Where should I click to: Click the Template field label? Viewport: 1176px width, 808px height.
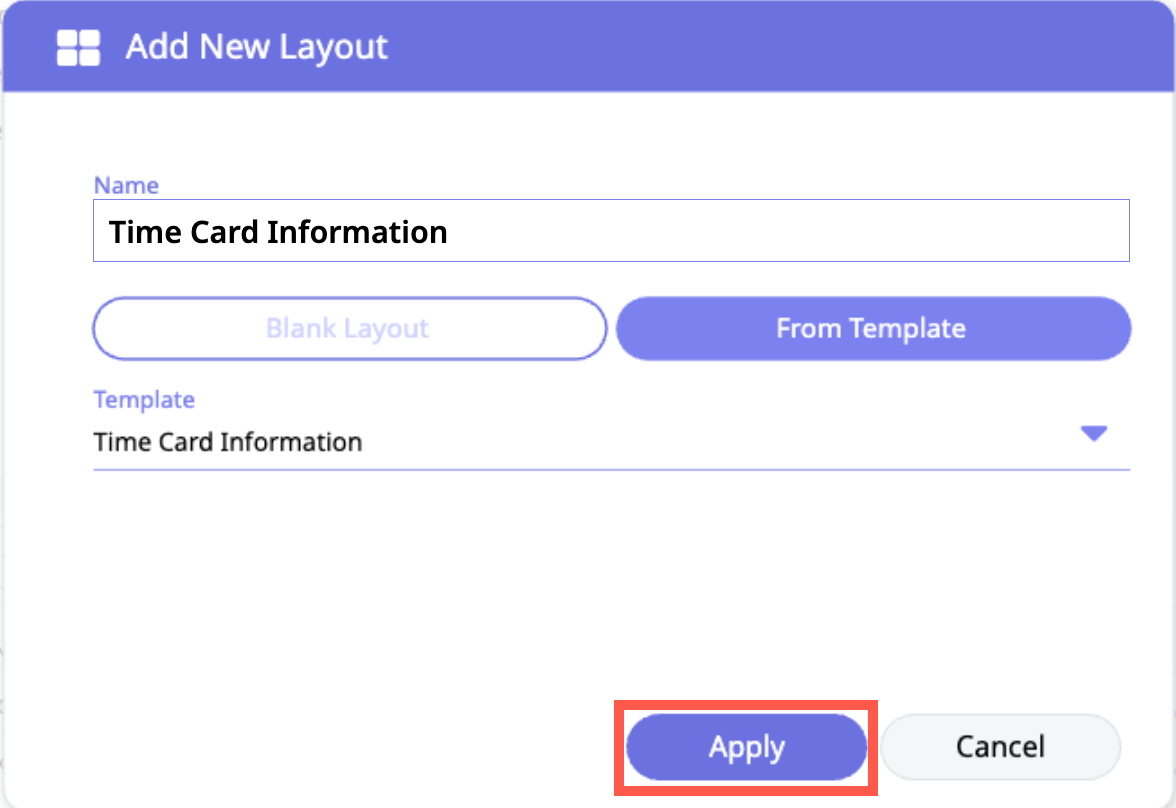point(144,400)
